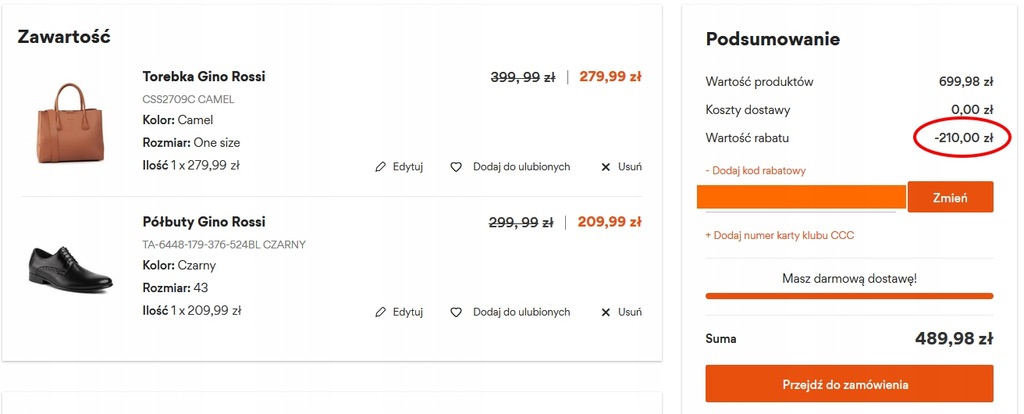Screen dimensions: 1024x414
Task: Expand 'Dodaj numer karty klubu CCC'
Action: [x=780, y=235]
